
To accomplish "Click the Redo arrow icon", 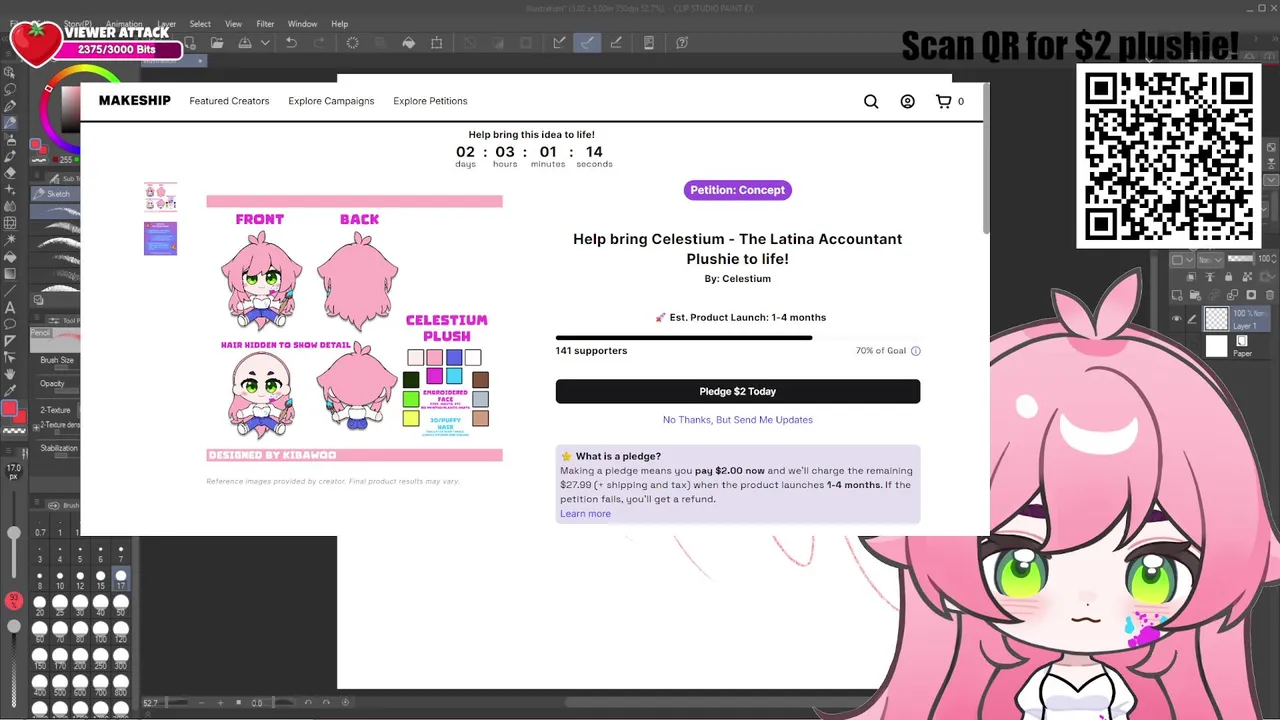I will [319, 43].
